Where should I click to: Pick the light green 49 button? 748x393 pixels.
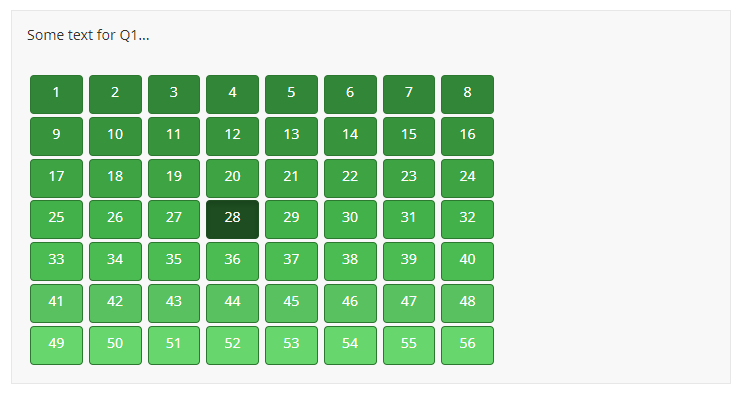click(56, 345)
